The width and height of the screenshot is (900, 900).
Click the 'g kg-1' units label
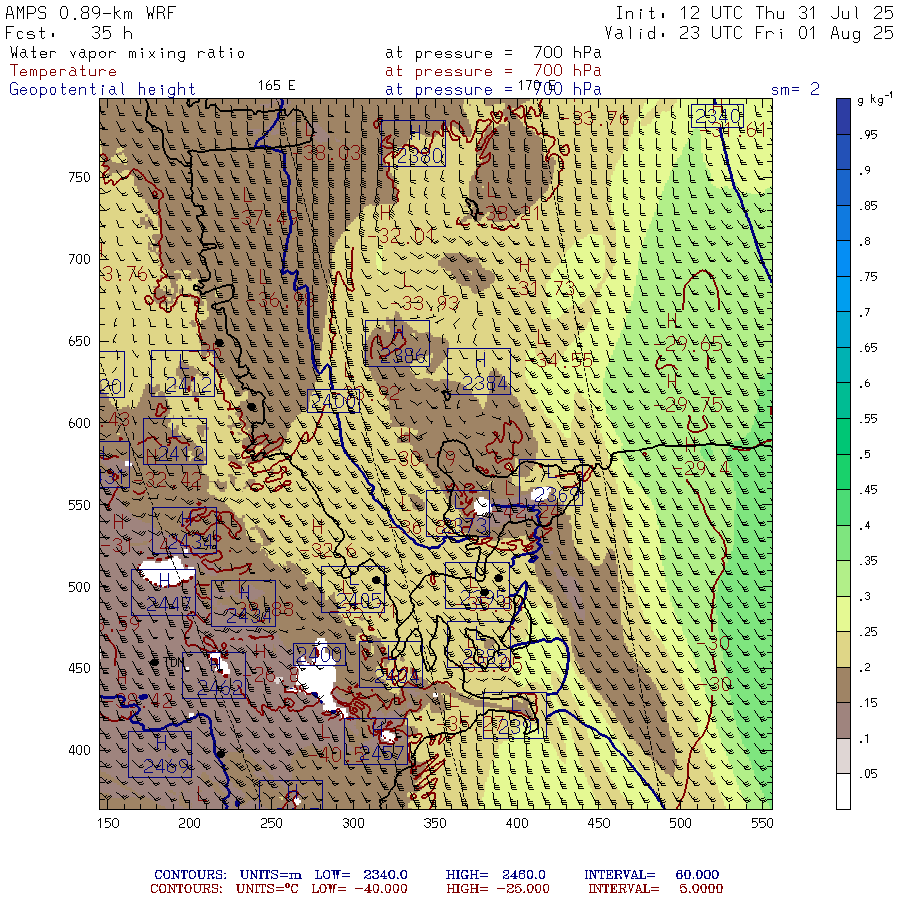875,99
